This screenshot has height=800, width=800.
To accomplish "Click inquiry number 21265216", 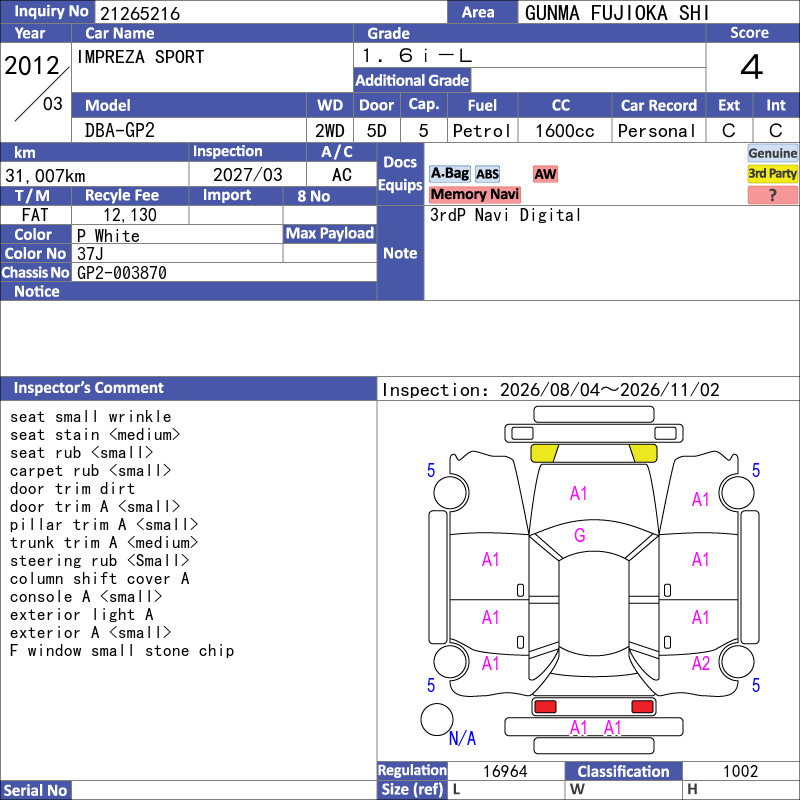I will [x=140, y=13].
